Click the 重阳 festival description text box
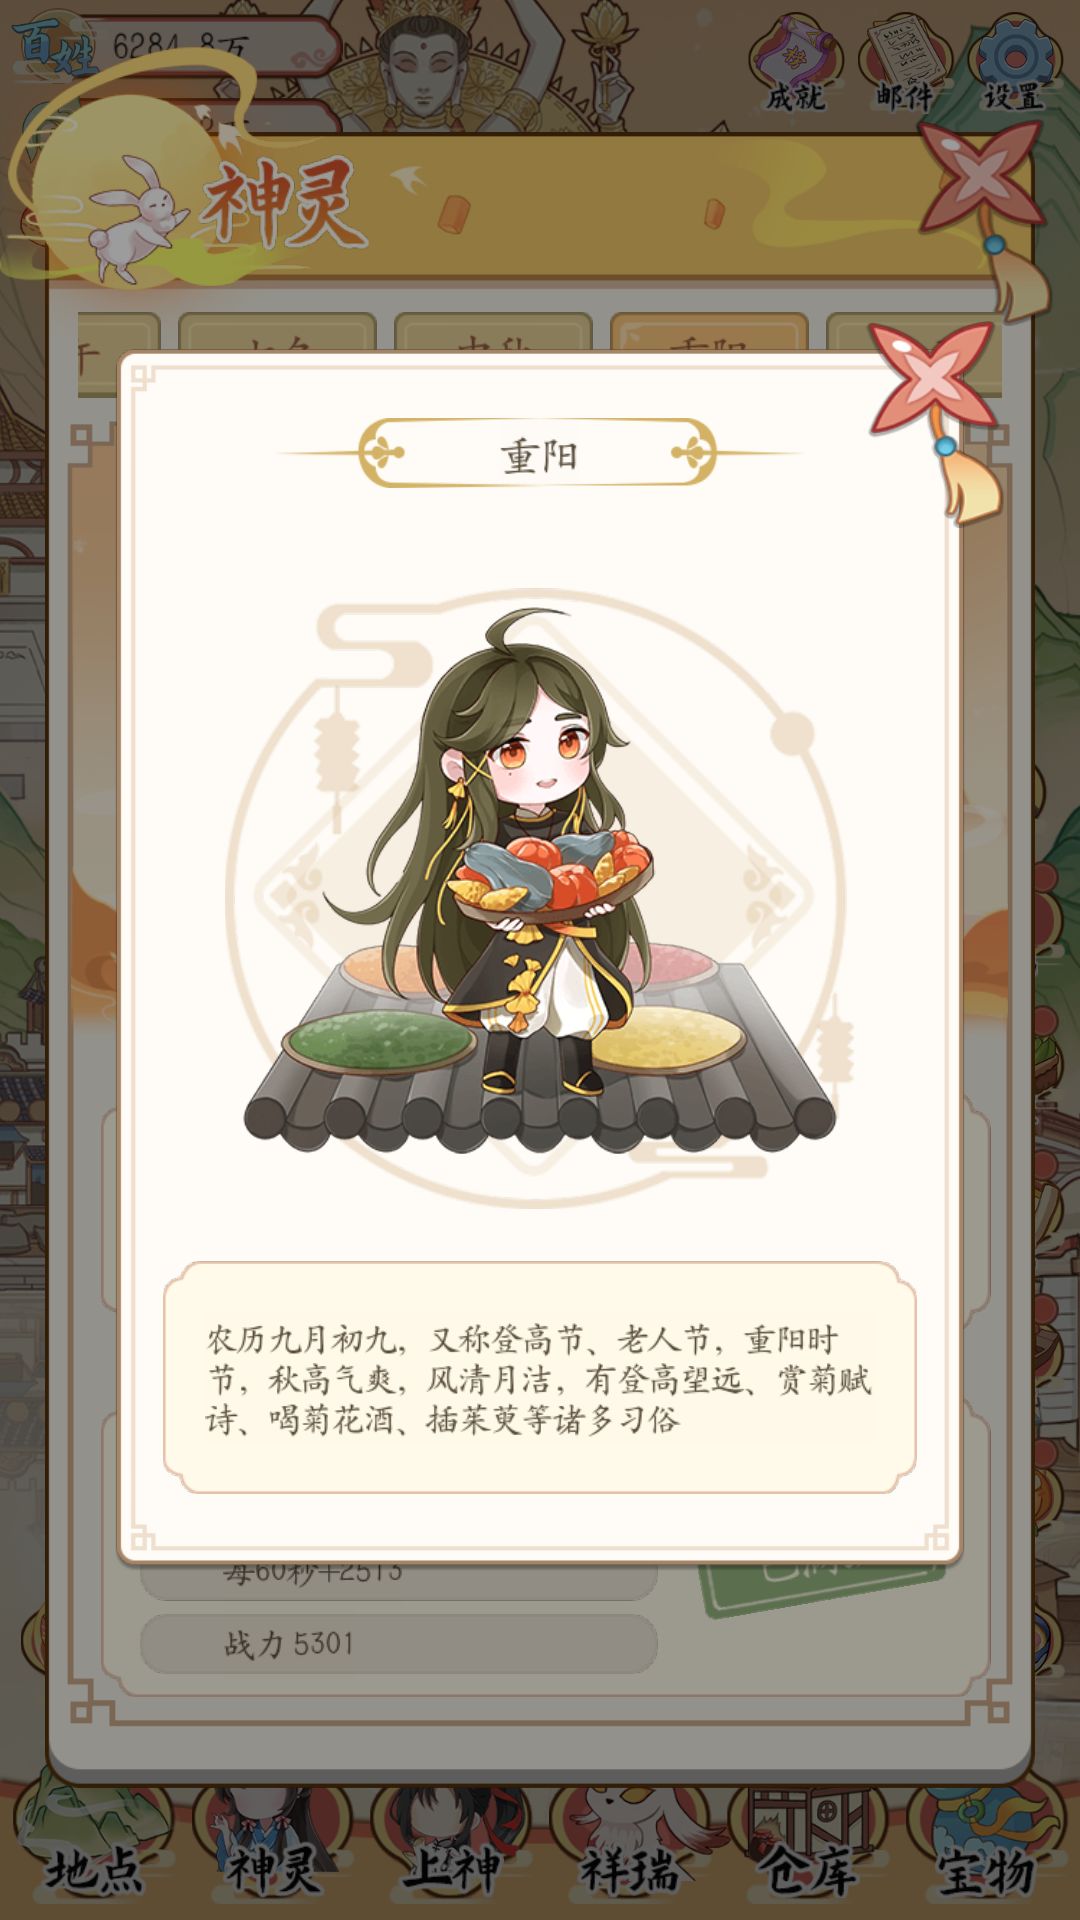 (x=540, y=1378)
